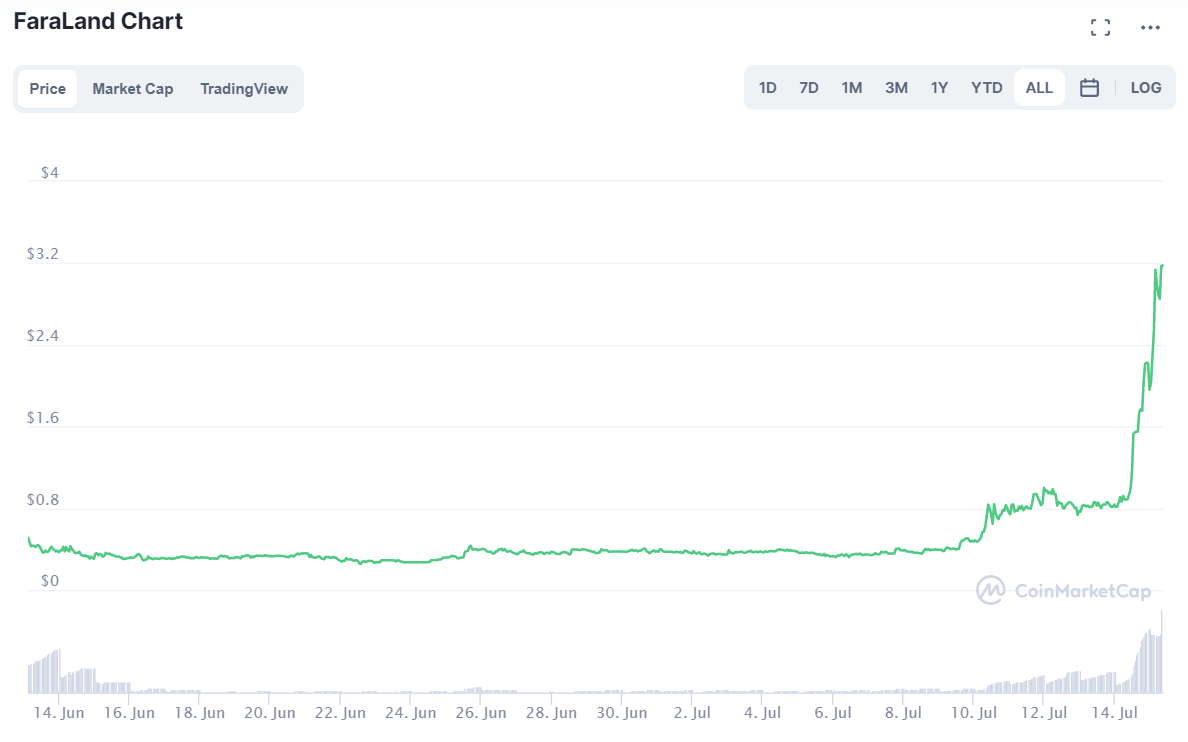Set the range to 1Y
This screenshot has height=742, width=1188.
[939, 88]
